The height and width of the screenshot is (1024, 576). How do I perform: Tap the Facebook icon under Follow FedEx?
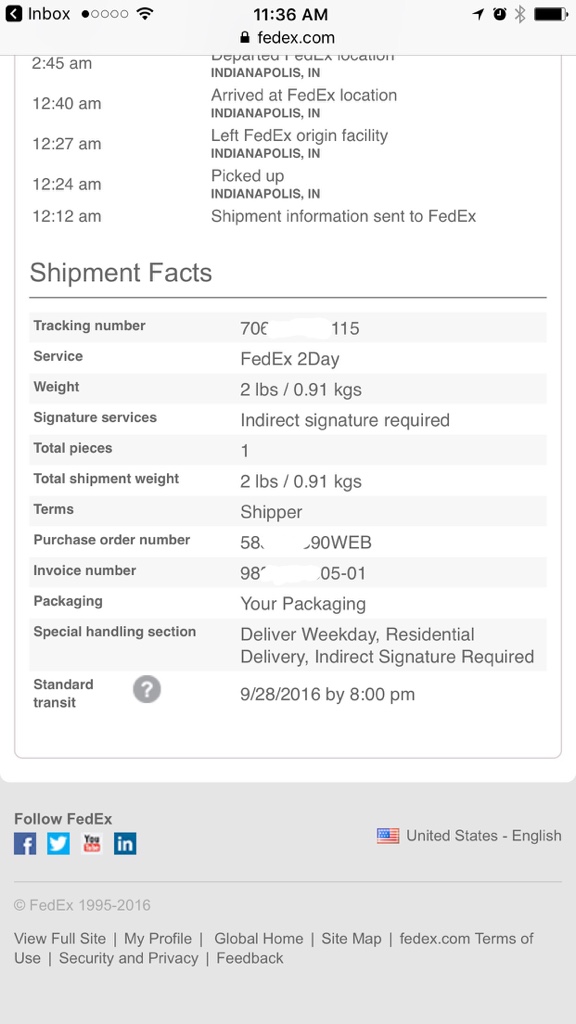pos(25,844)
